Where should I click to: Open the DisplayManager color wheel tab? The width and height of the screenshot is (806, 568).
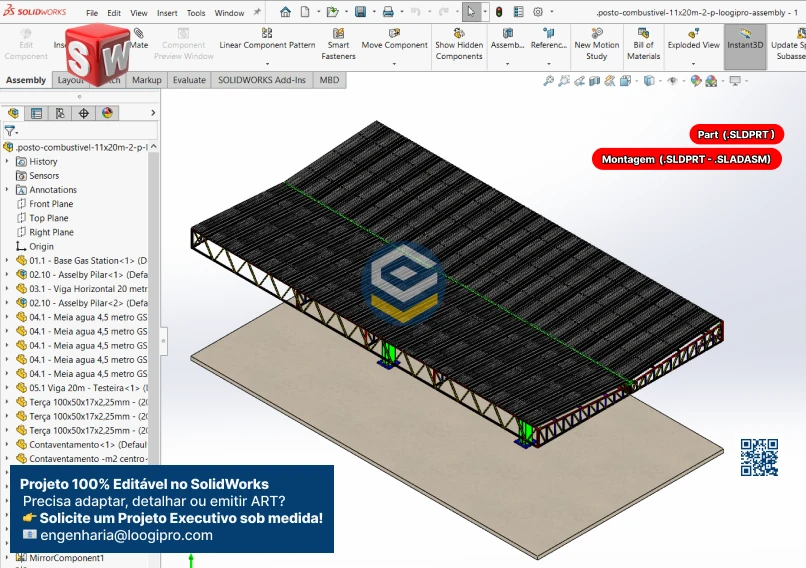coord(107,113)
